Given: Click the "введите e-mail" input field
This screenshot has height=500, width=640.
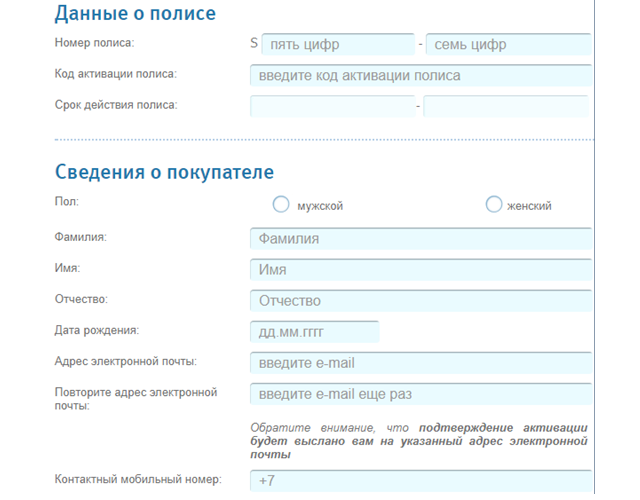Looking at the screenshot, I should tap(420, 363).
